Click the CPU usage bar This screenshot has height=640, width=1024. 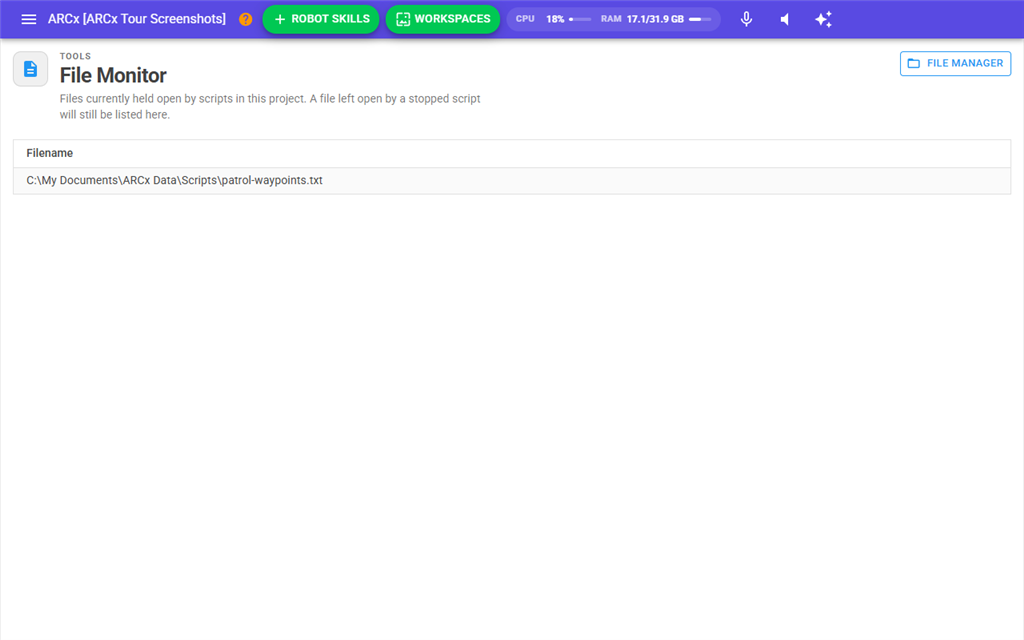click(580, 19)
